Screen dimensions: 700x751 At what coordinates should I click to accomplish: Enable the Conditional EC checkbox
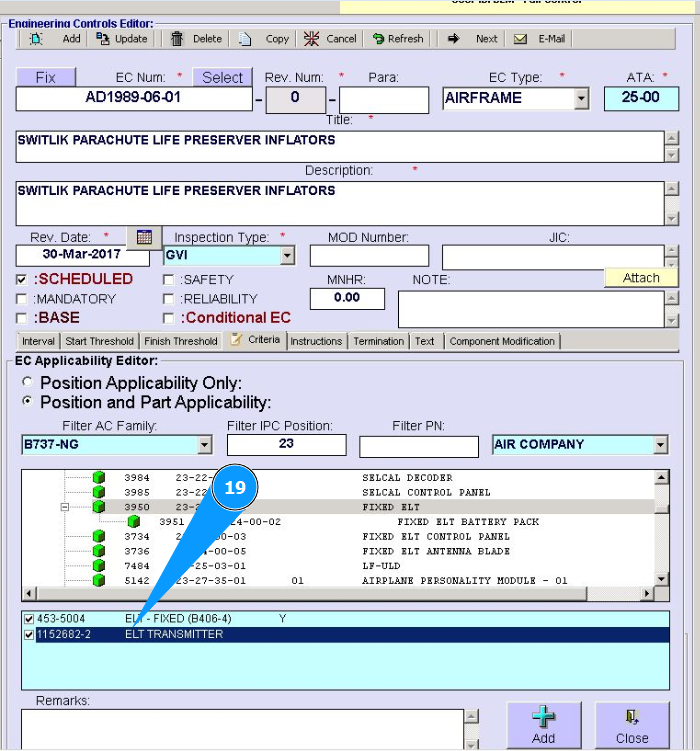click(x=168, y=318)
